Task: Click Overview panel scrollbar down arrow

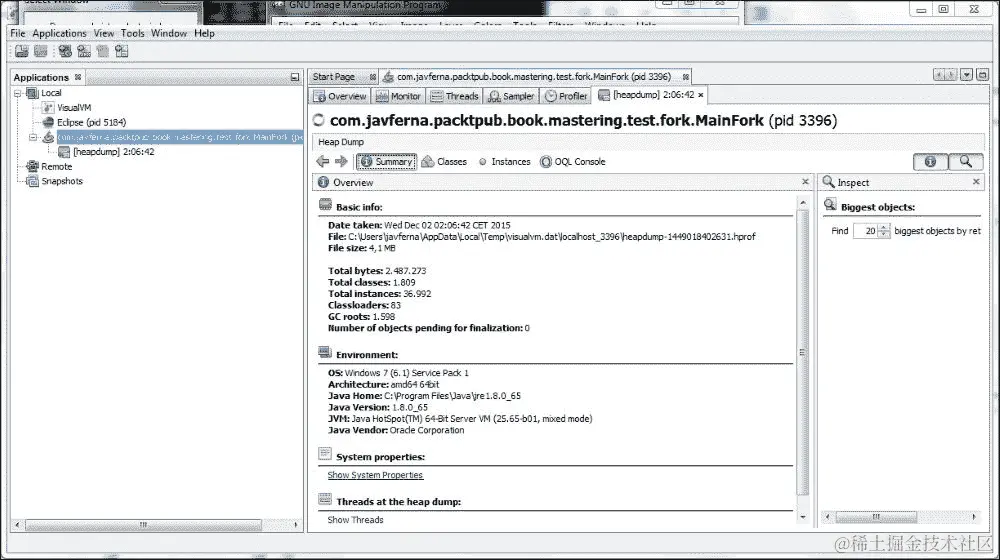Action: [803, 517]
